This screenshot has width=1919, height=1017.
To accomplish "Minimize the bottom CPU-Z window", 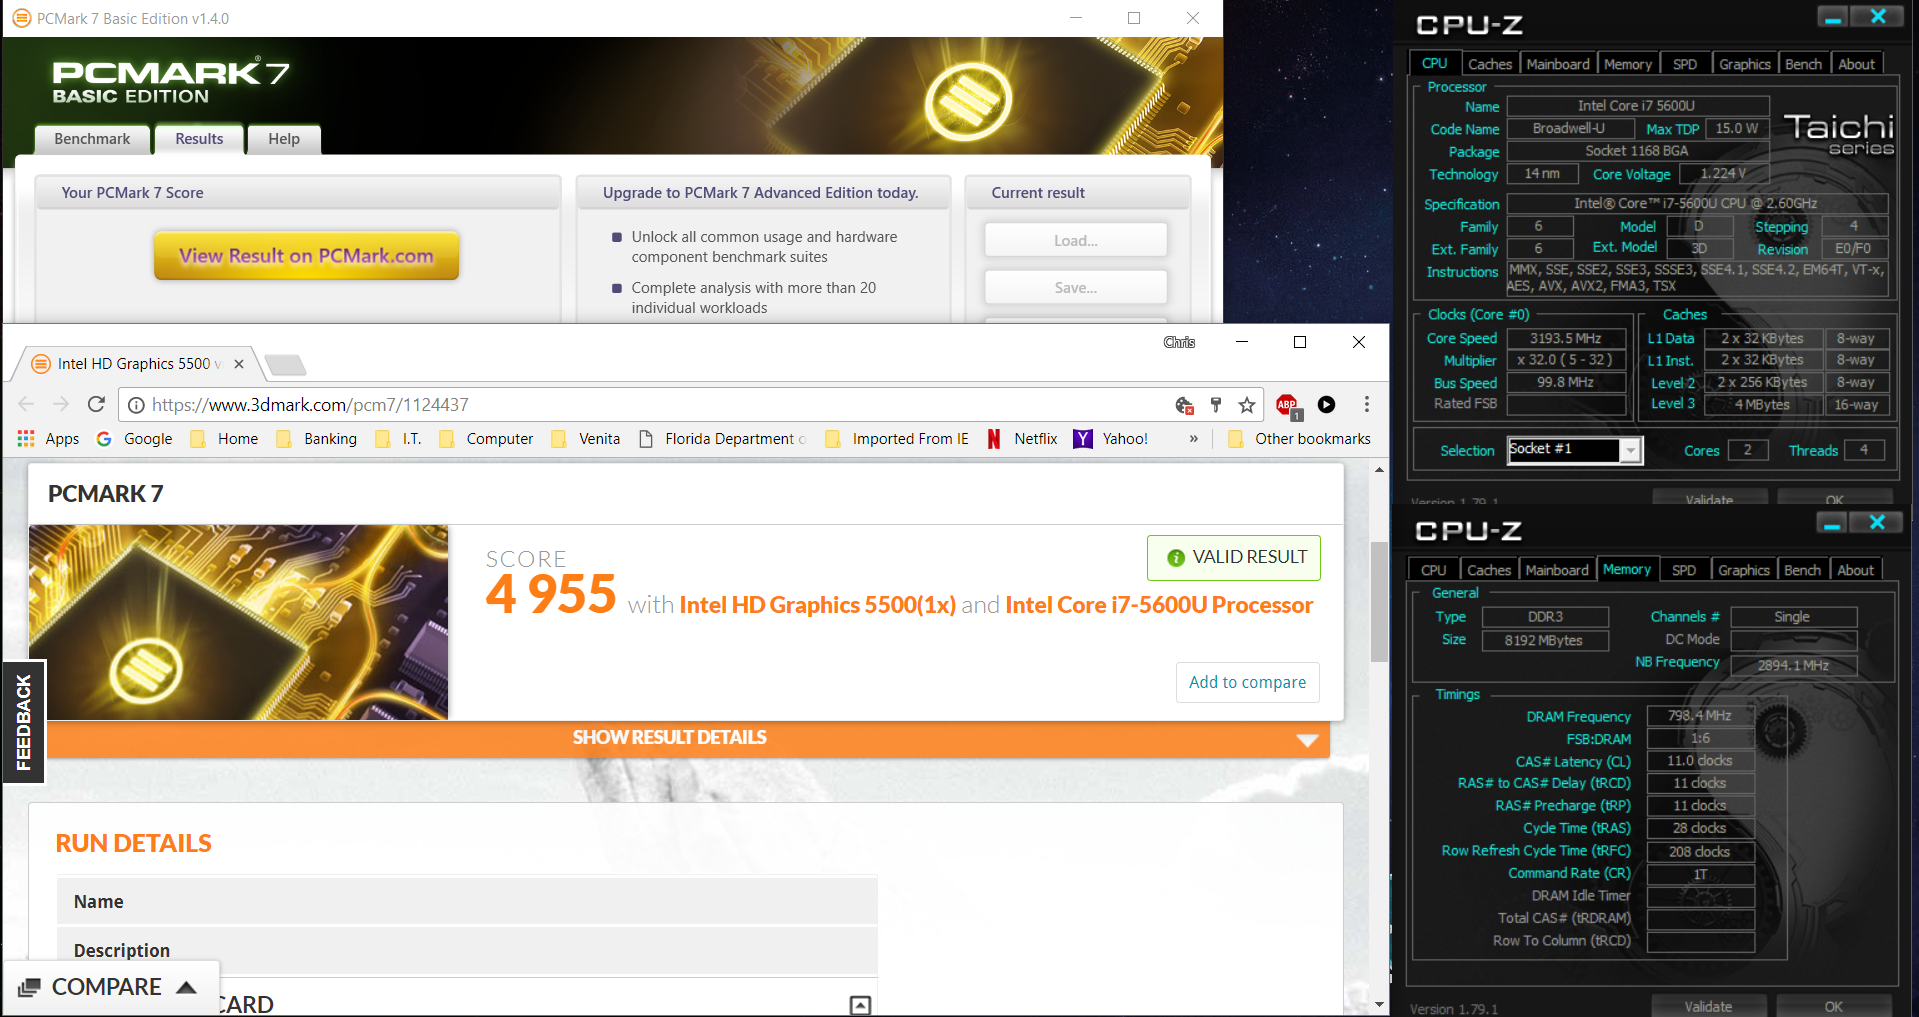I will pyautogui.click(x=1832, y=523).
